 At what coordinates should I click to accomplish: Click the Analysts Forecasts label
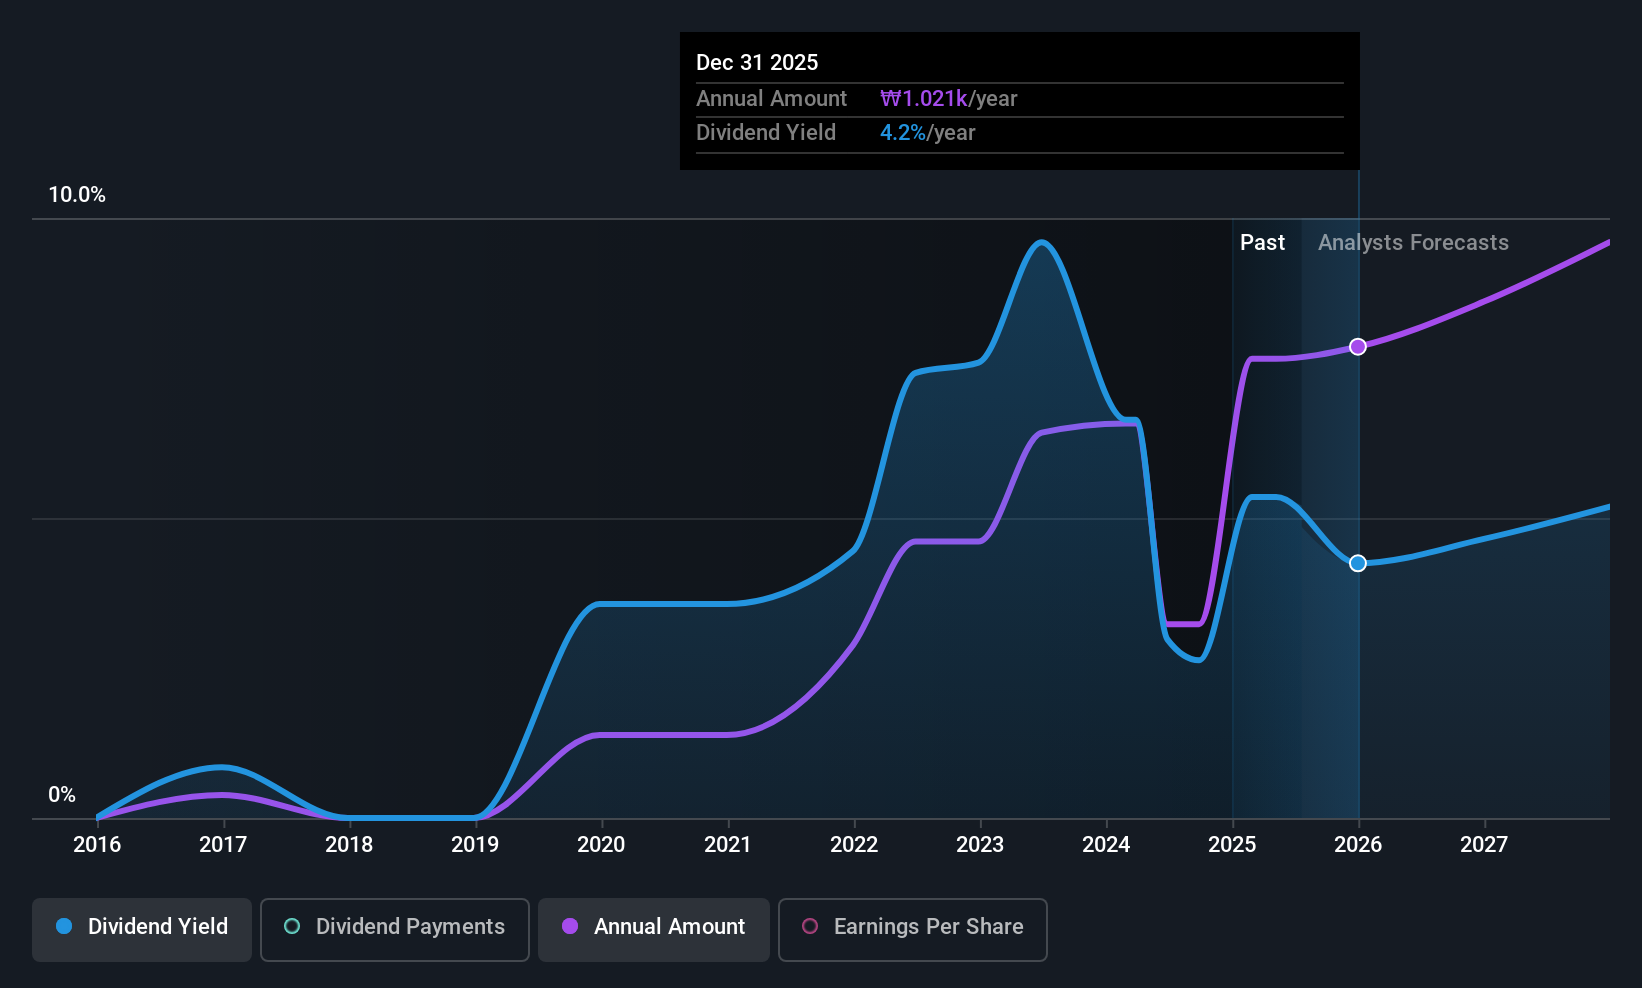[1413, 243]
